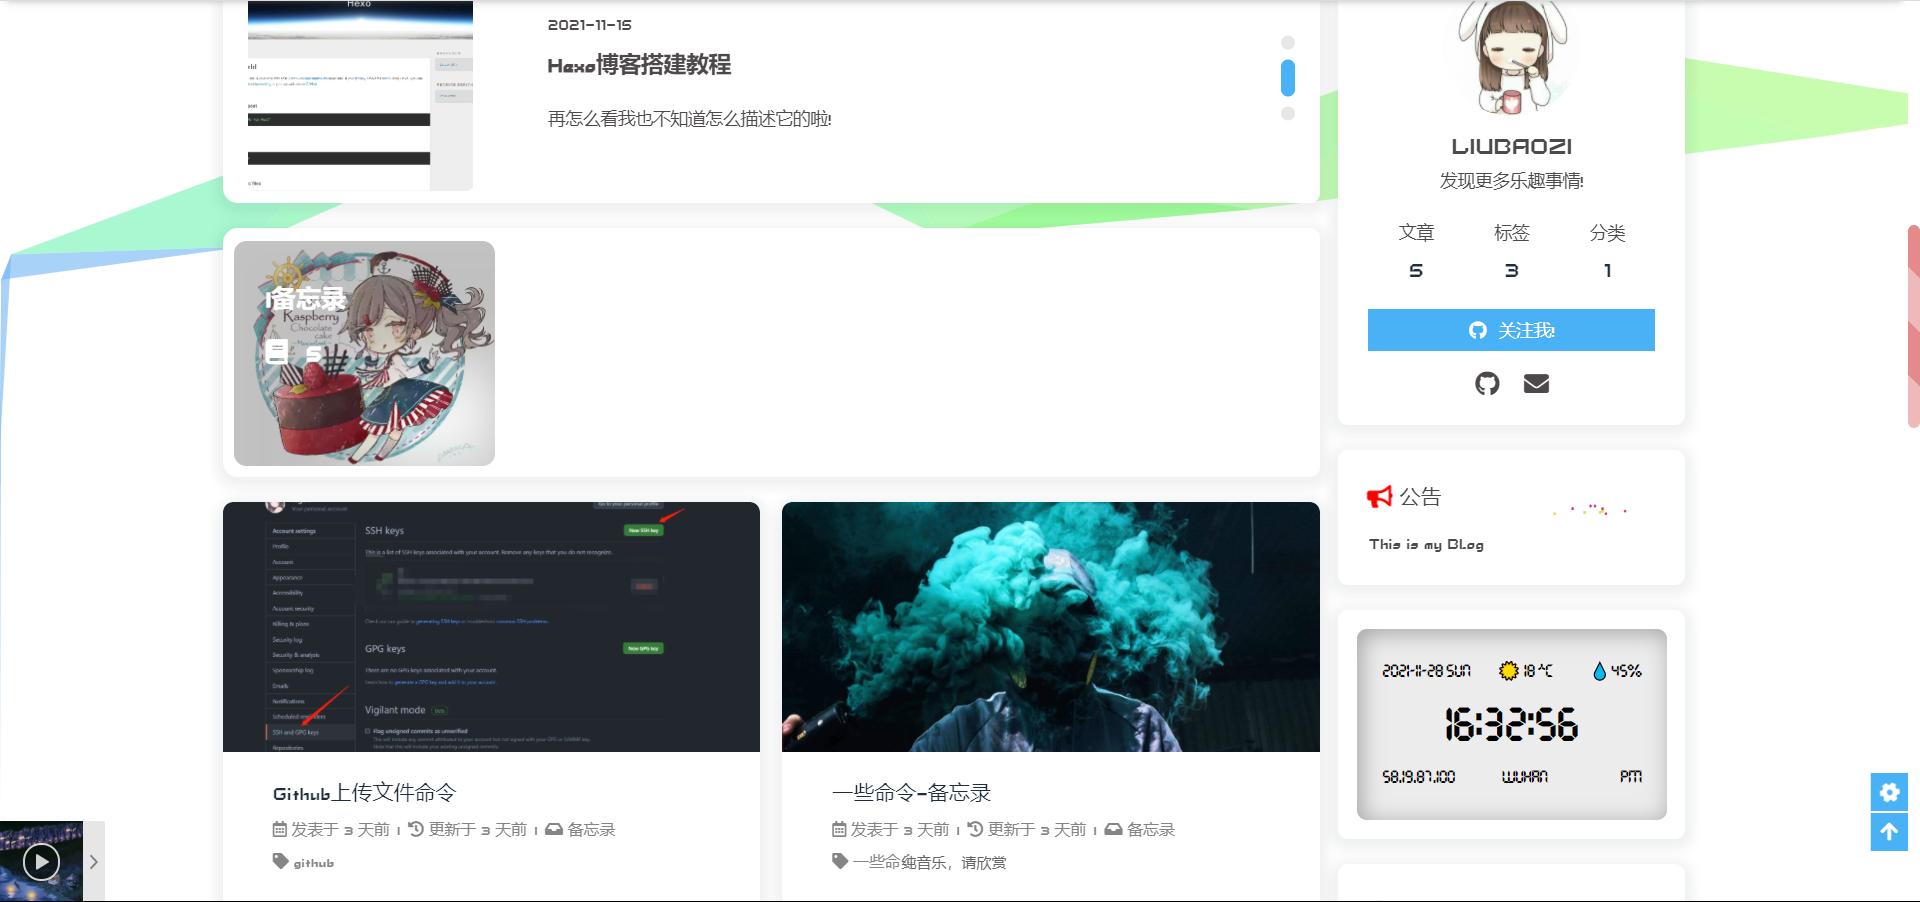Select the active blue carousel pagination bullet
The height and width of the screenshot is (902, 1920).
point(1288,78)
